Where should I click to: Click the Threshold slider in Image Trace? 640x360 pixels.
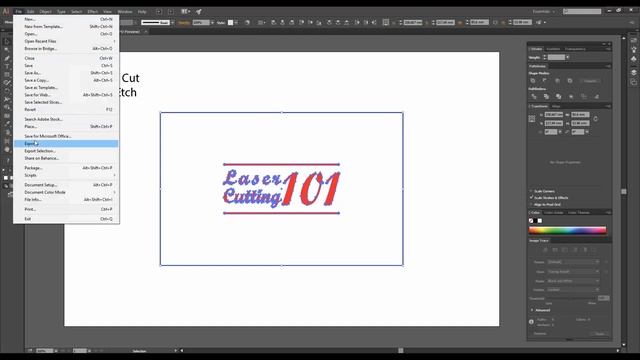(x=570, y=299)
